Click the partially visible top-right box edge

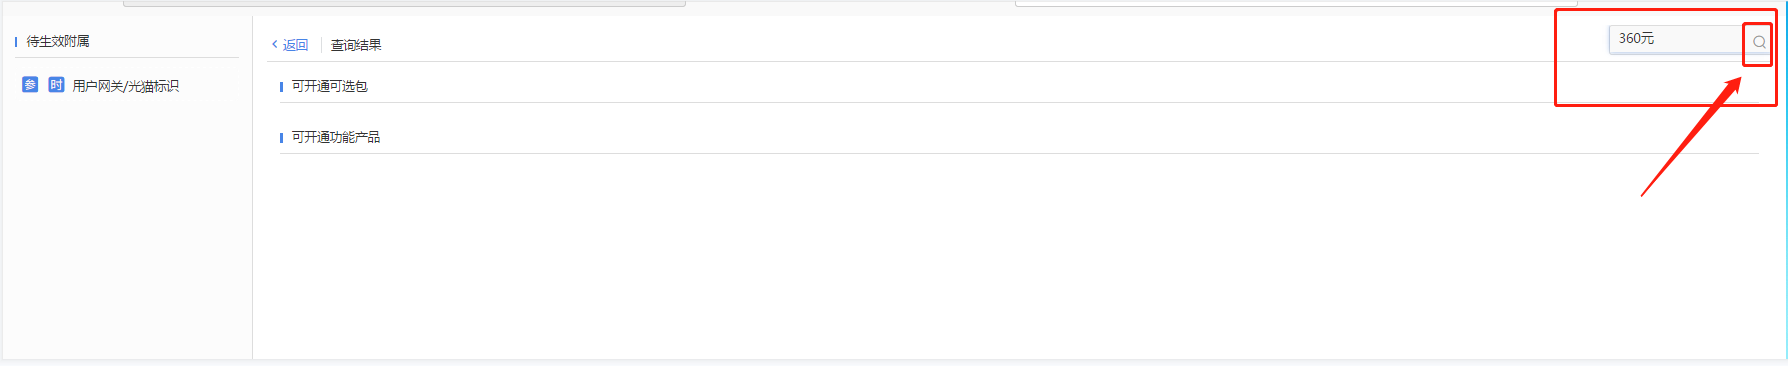[1296, 3]
